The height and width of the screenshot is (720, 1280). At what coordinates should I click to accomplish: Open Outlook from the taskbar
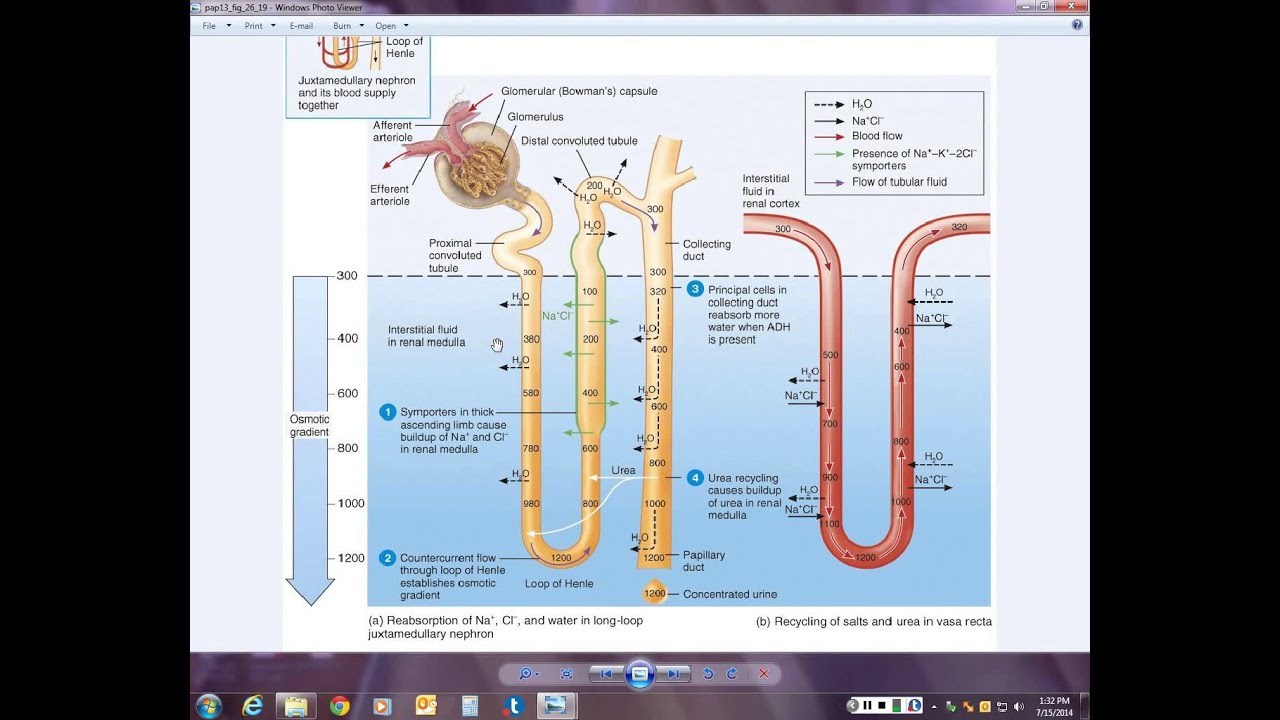click(x=426, y=705)
